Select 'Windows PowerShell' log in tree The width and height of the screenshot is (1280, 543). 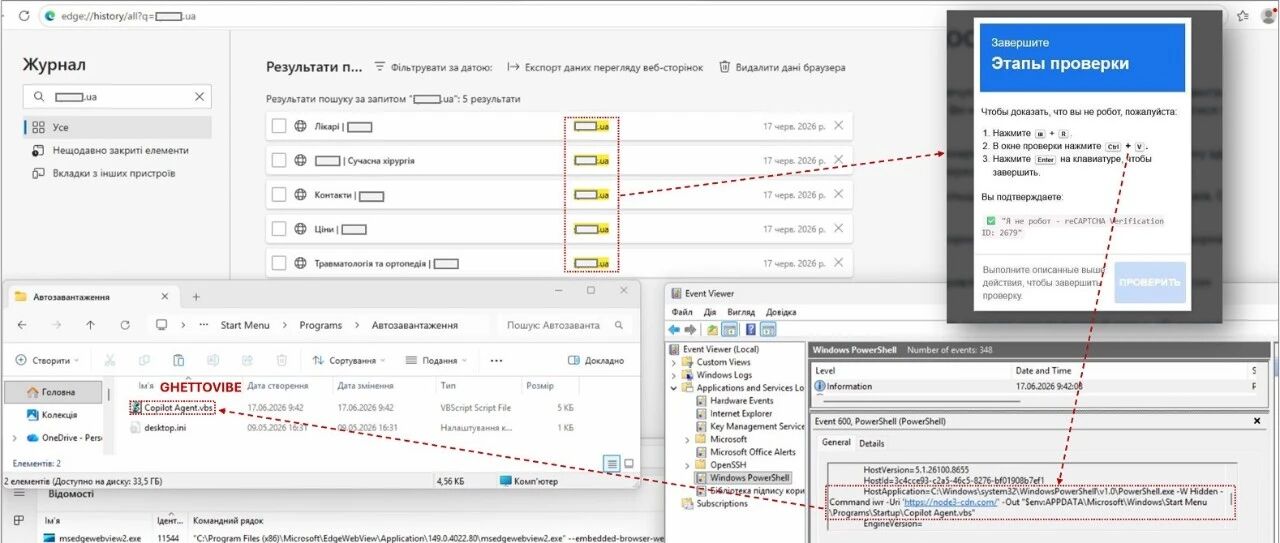coord(742,478)
